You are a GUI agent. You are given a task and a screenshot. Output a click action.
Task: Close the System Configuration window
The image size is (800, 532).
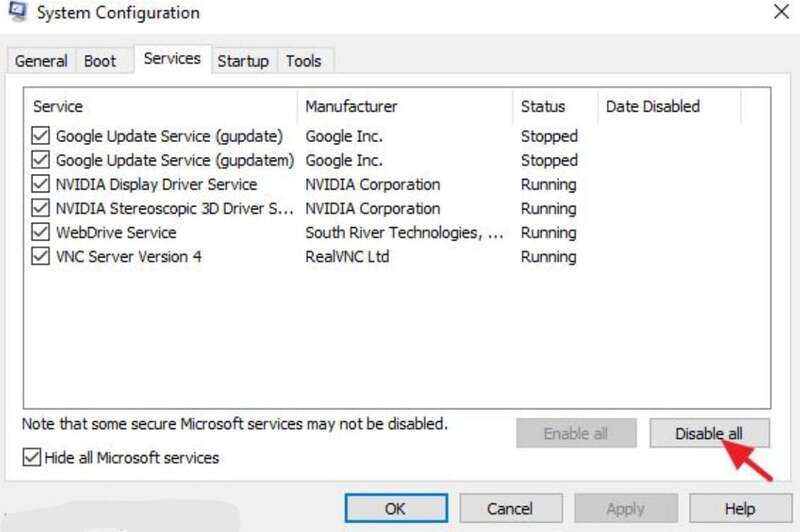pyautogui.click(x=781, y=11)
